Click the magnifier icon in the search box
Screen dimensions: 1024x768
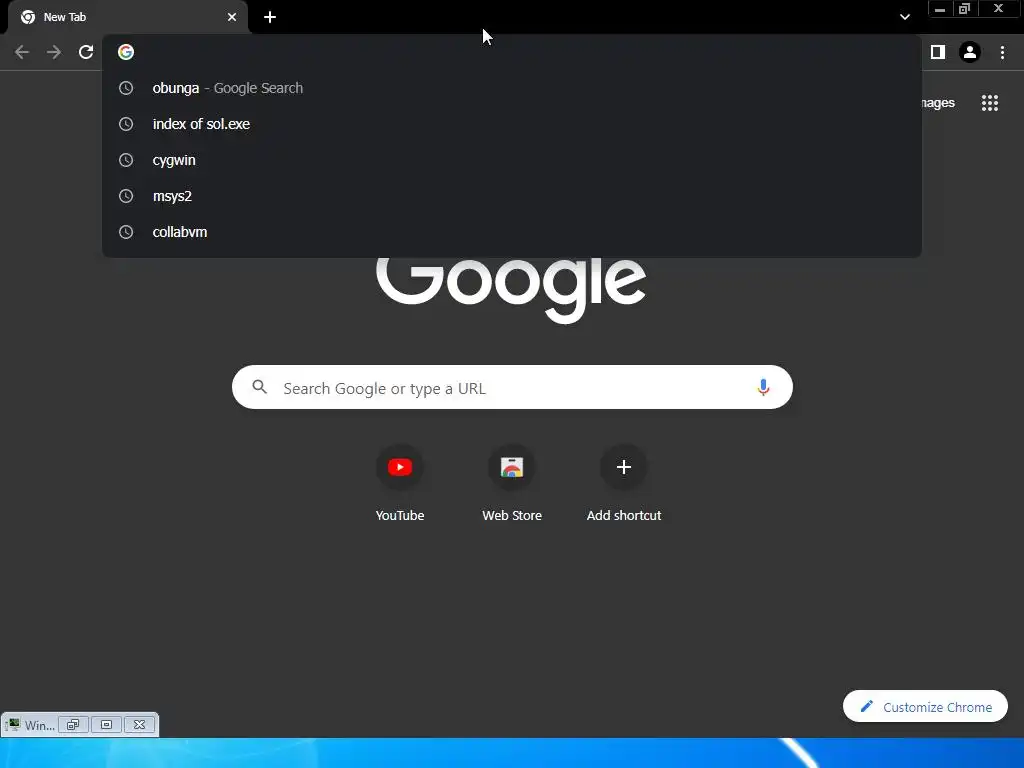(x=259, y=387)
